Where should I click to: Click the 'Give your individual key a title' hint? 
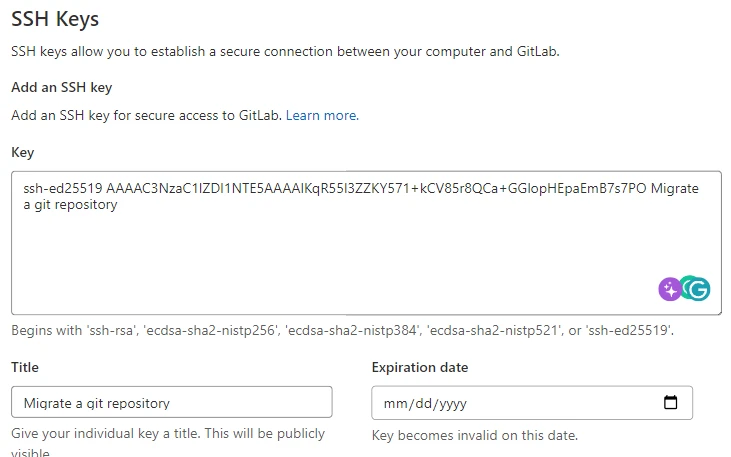[x=168, y=434]
